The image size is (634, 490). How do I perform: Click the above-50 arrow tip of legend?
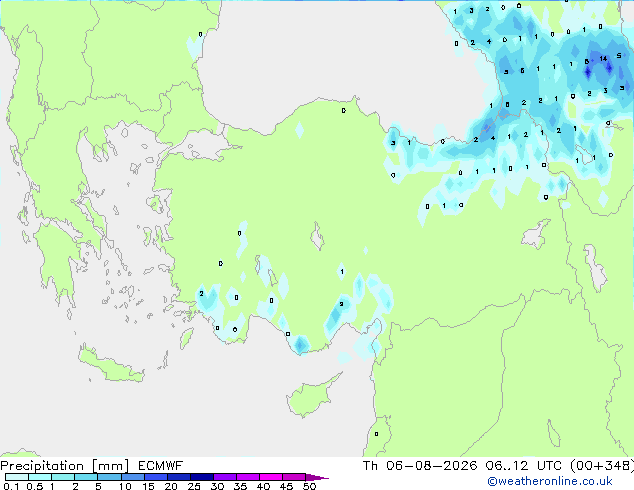tap(317, 477)
